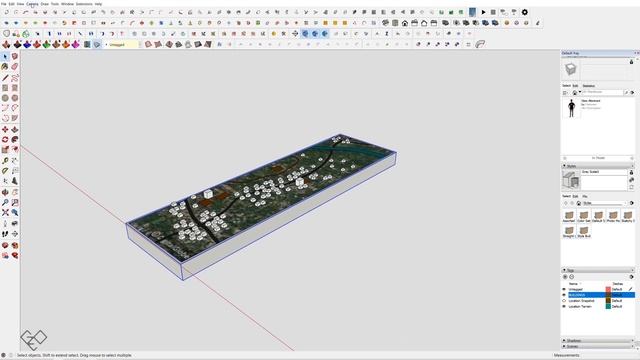This screenshot has width=640, height=360.
Task: Open the File menu
Action: tap(4, 4)
